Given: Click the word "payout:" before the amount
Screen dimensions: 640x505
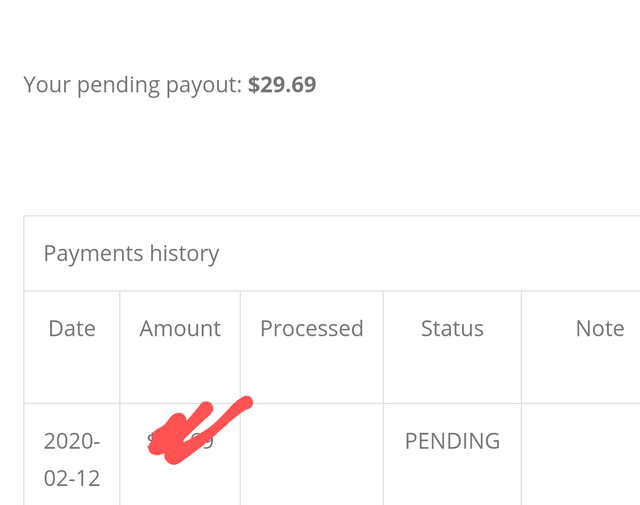Looking at the screenshot, I should [x=205, y=85].
